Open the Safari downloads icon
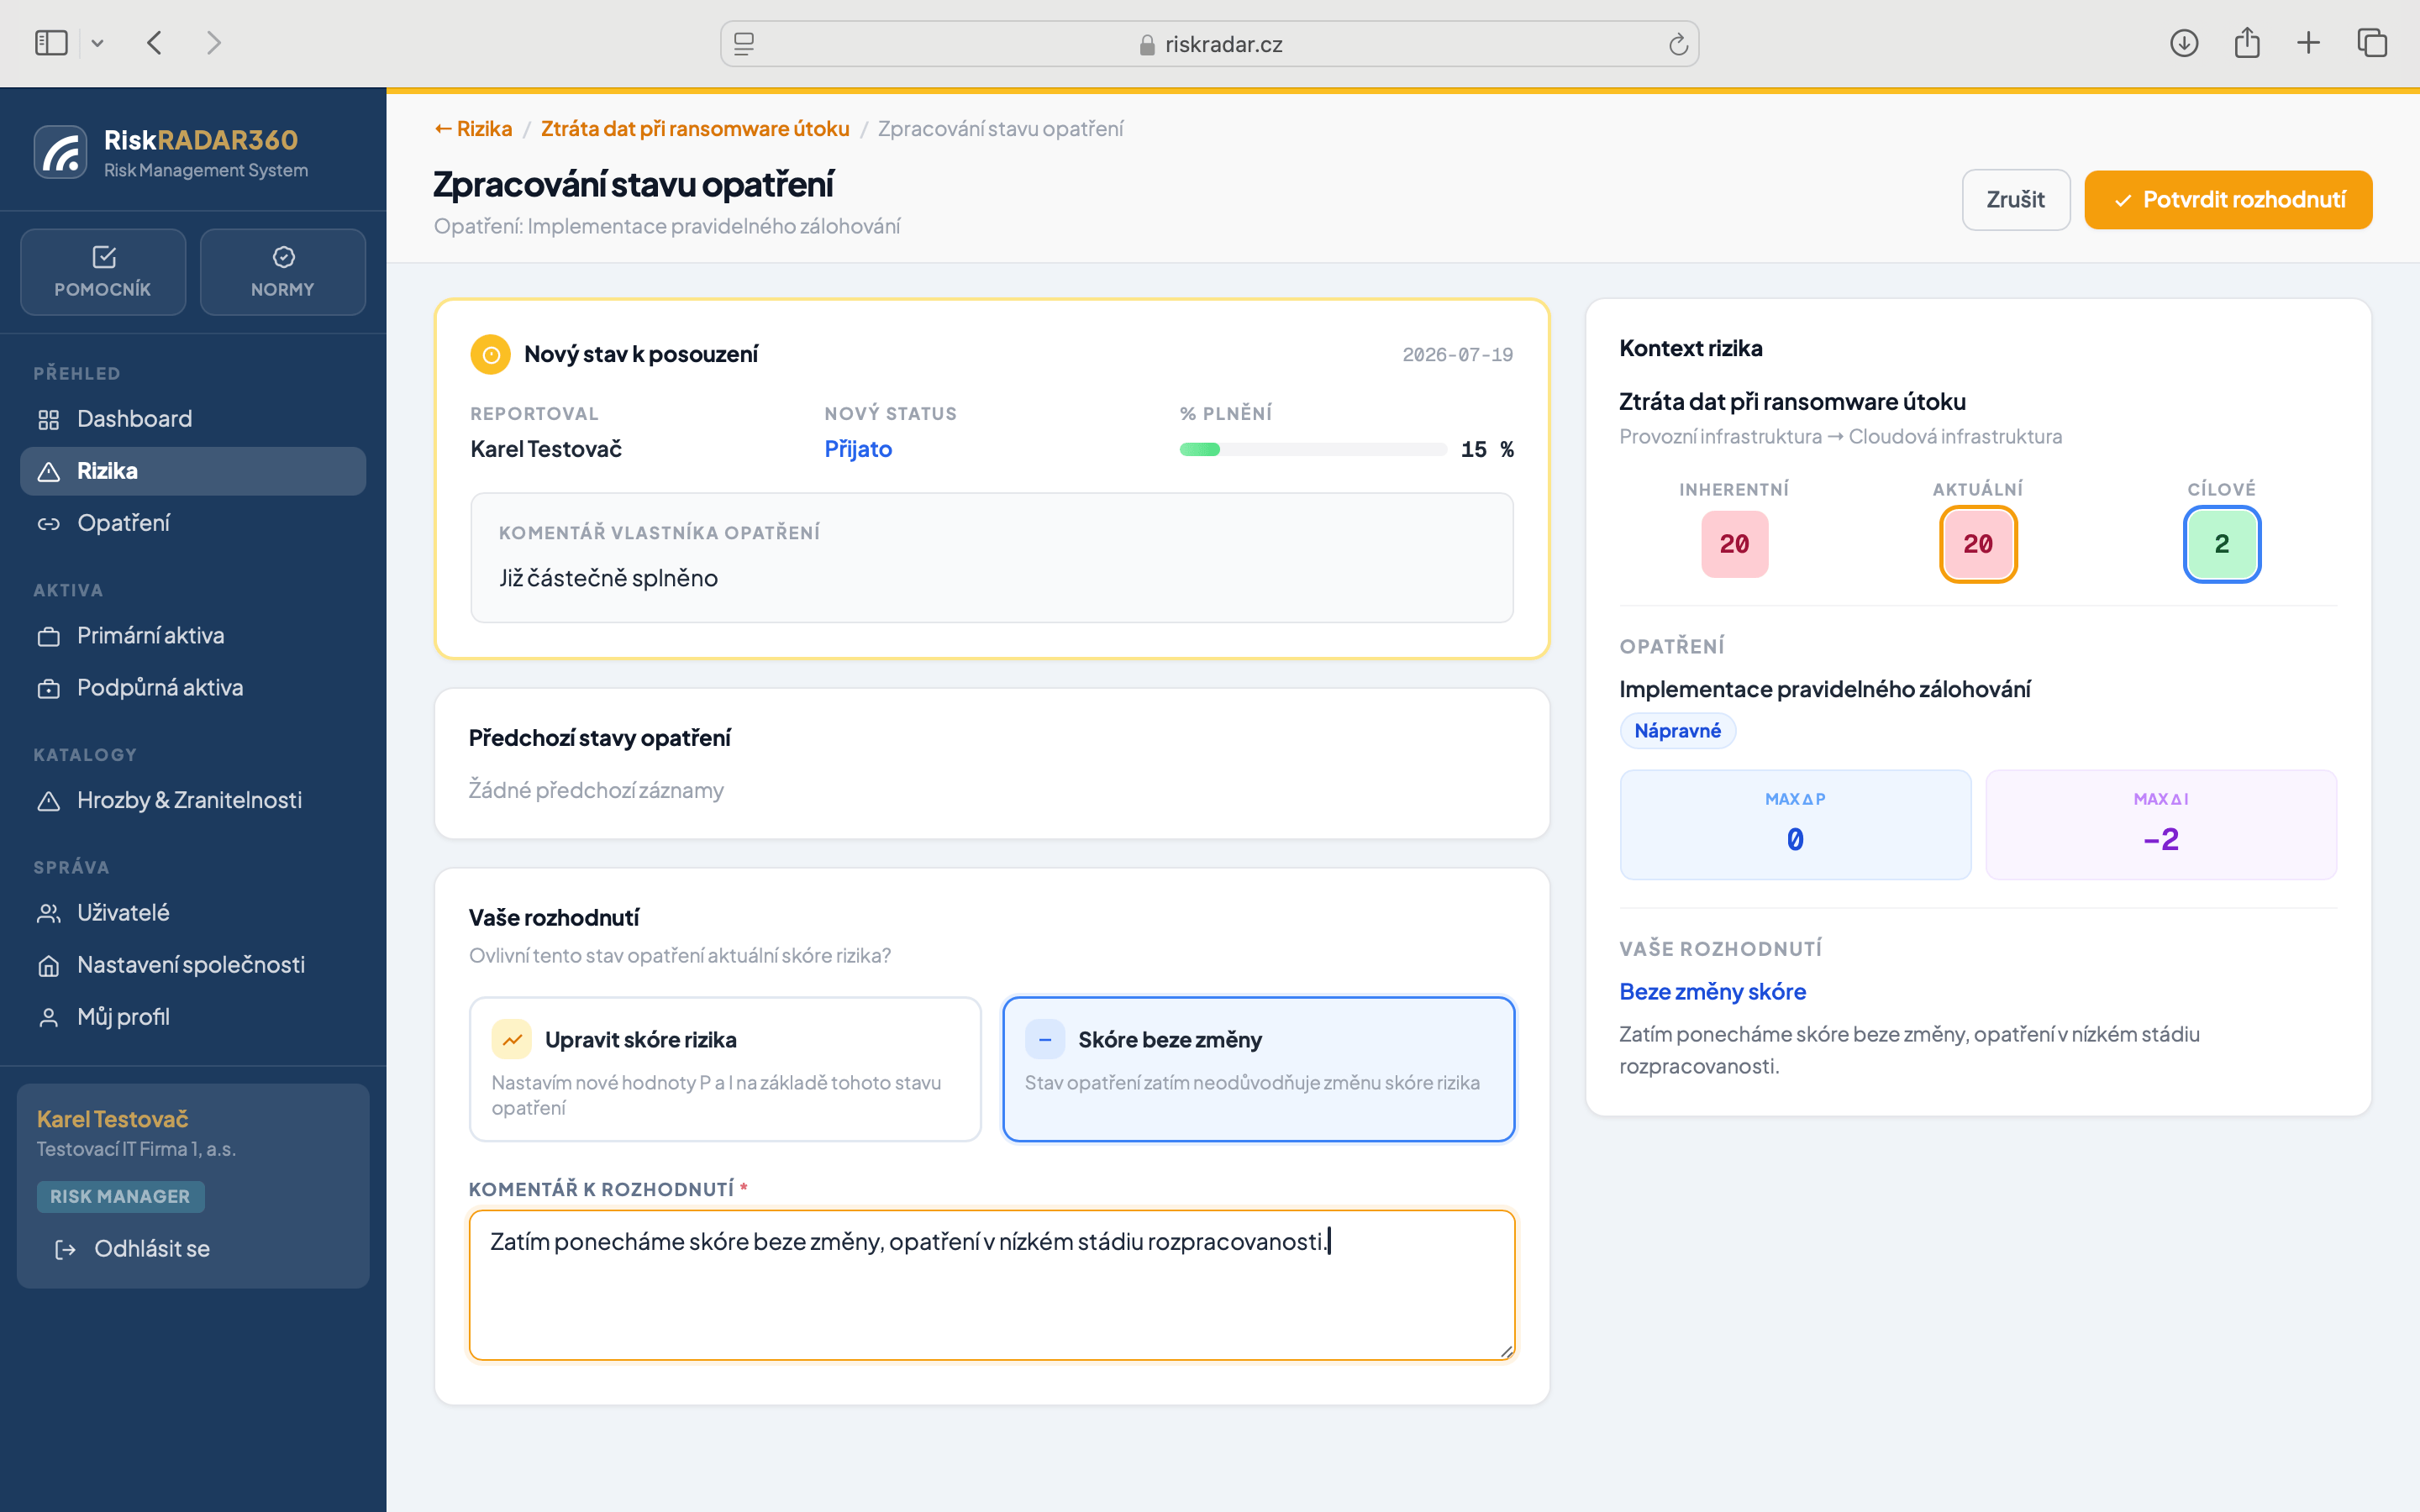Viewport: 2420px width, 1512px height. 2184,43
